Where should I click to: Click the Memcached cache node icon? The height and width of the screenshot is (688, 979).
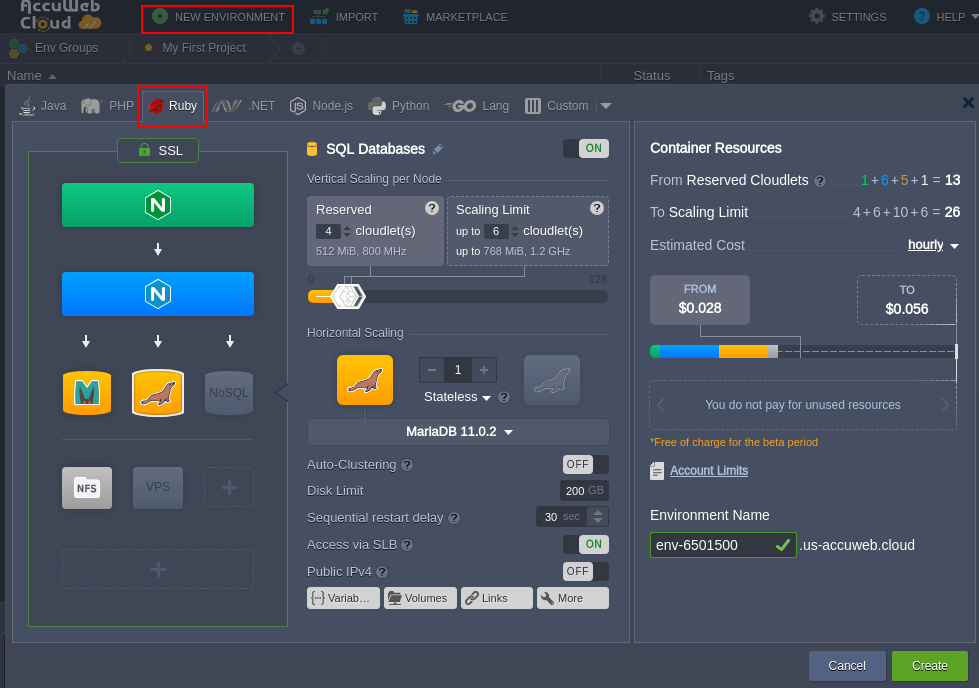click(x=86, y=393)
